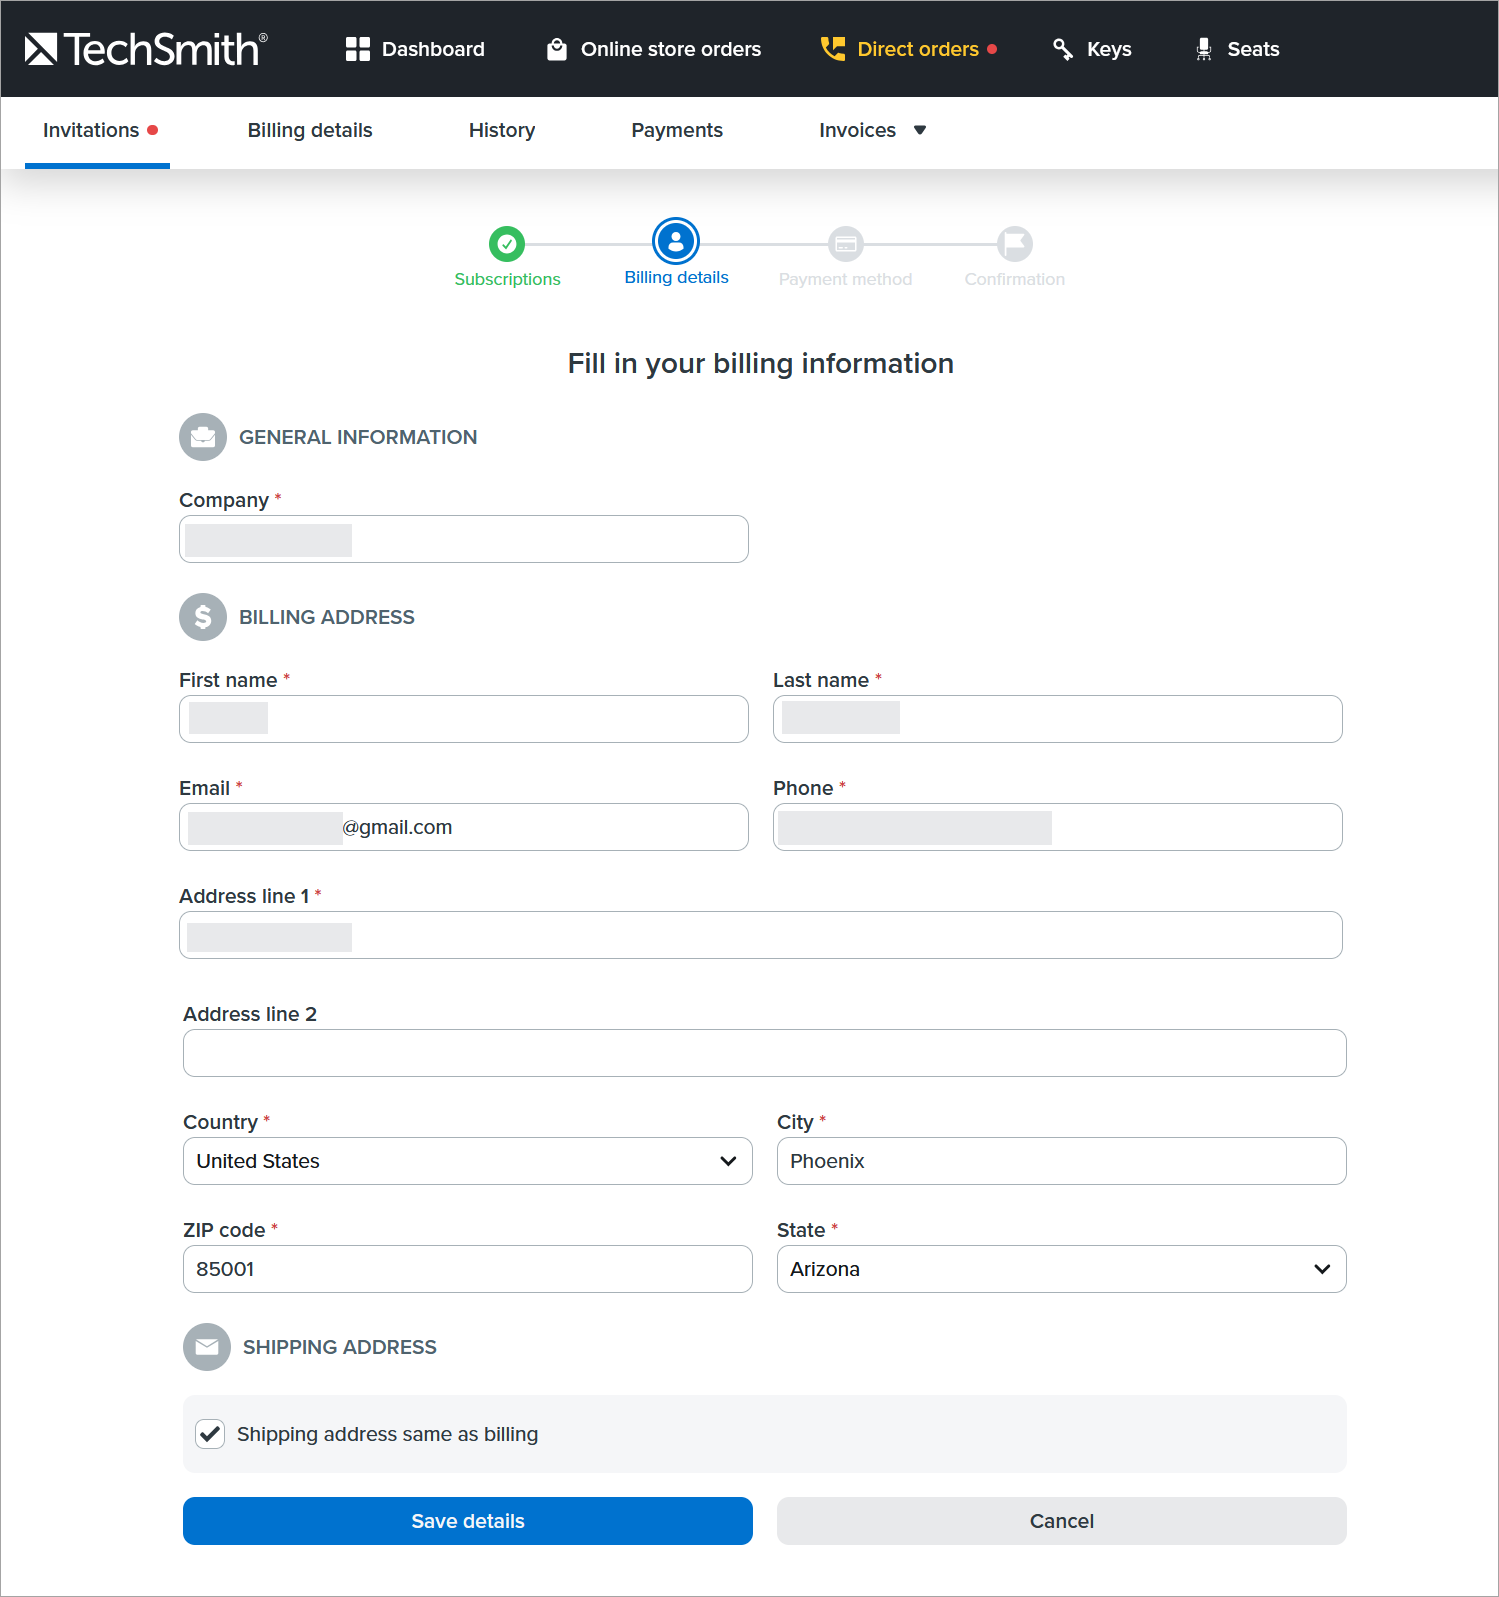The width and height of the screenshot is (1499, 1597).
Task: Click the Seats chair icon
Action: [1204, 49]
